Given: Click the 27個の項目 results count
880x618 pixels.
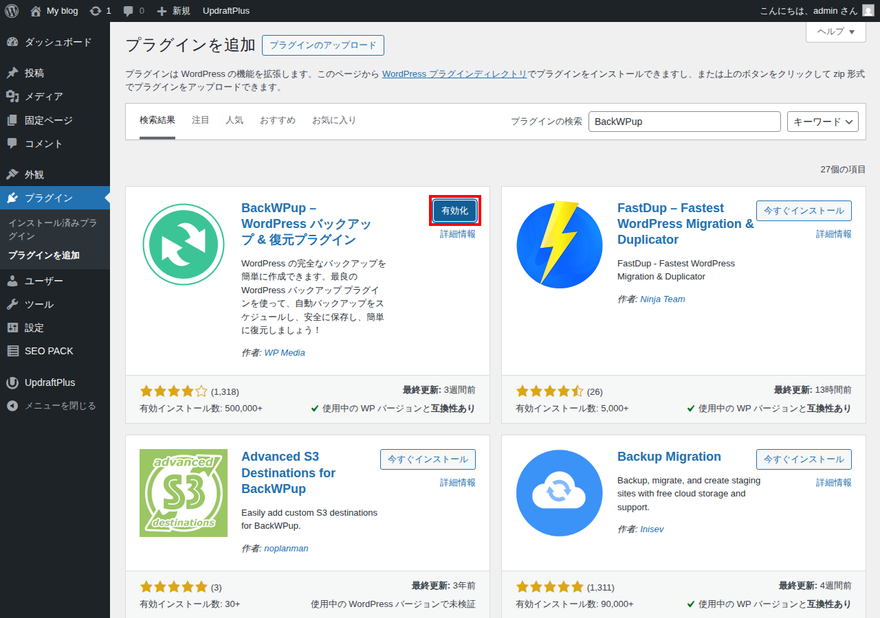Looking at the screenshot, I should (842, 169).
